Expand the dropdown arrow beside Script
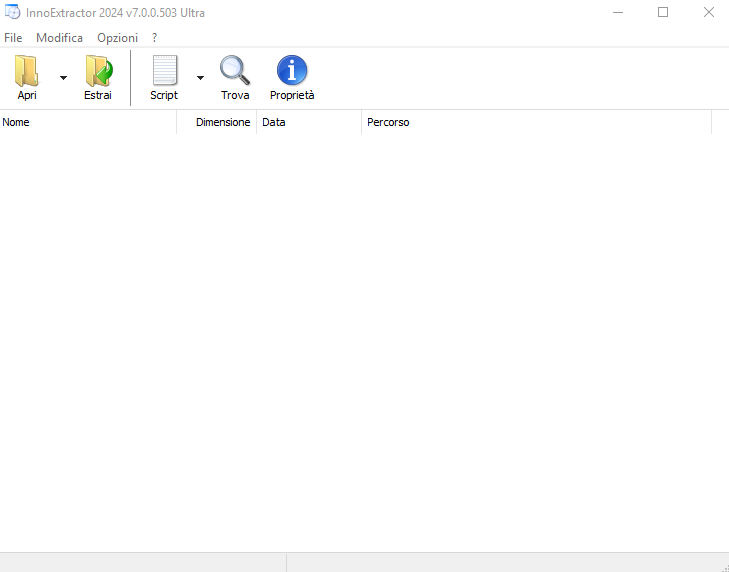The width and height of the screenshot is (729, 572). (200, 78)
